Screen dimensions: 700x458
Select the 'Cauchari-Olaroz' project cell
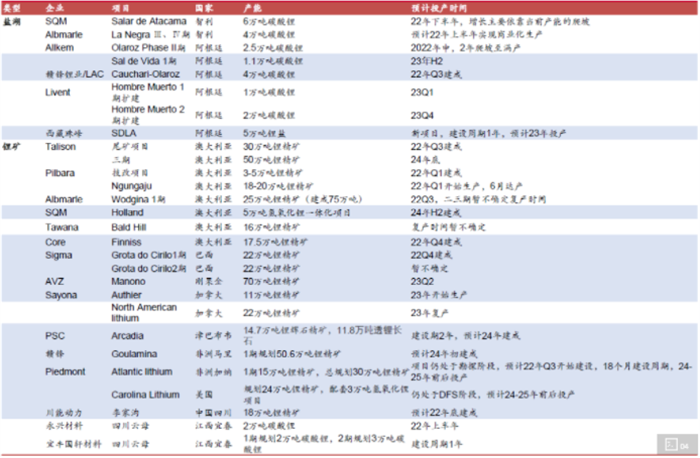pyautogui.click(x=146, y=74)
